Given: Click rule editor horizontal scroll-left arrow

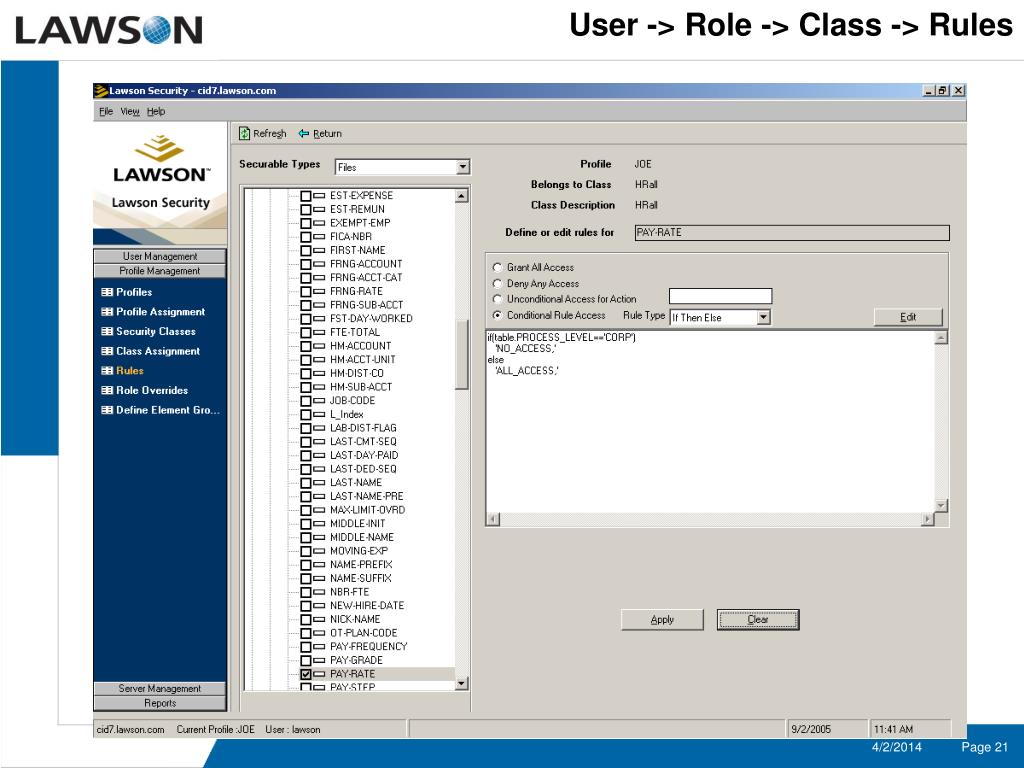Looking at the screenshot, I should [494, 519].
